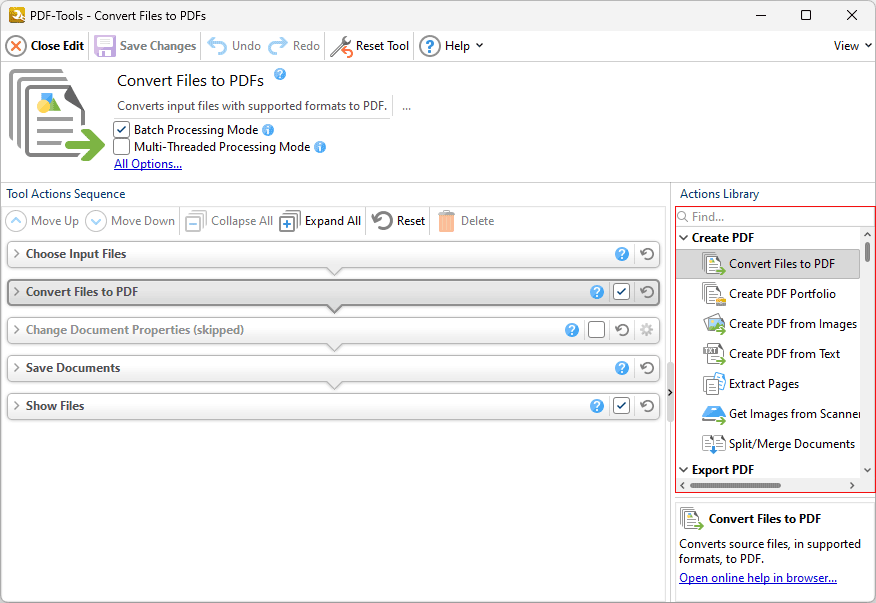Viewport: 876px width, 603px height.
Task: Expand the Convert Files to PDF action row
Action: click(17, 292)
